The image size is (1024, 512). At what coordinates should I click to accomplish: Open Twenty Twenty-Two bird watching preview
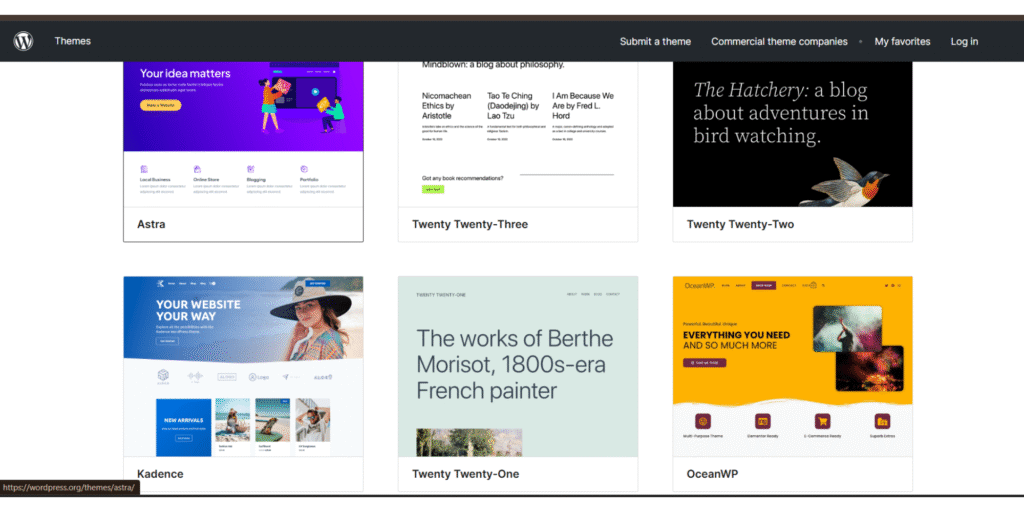[793, 135]
